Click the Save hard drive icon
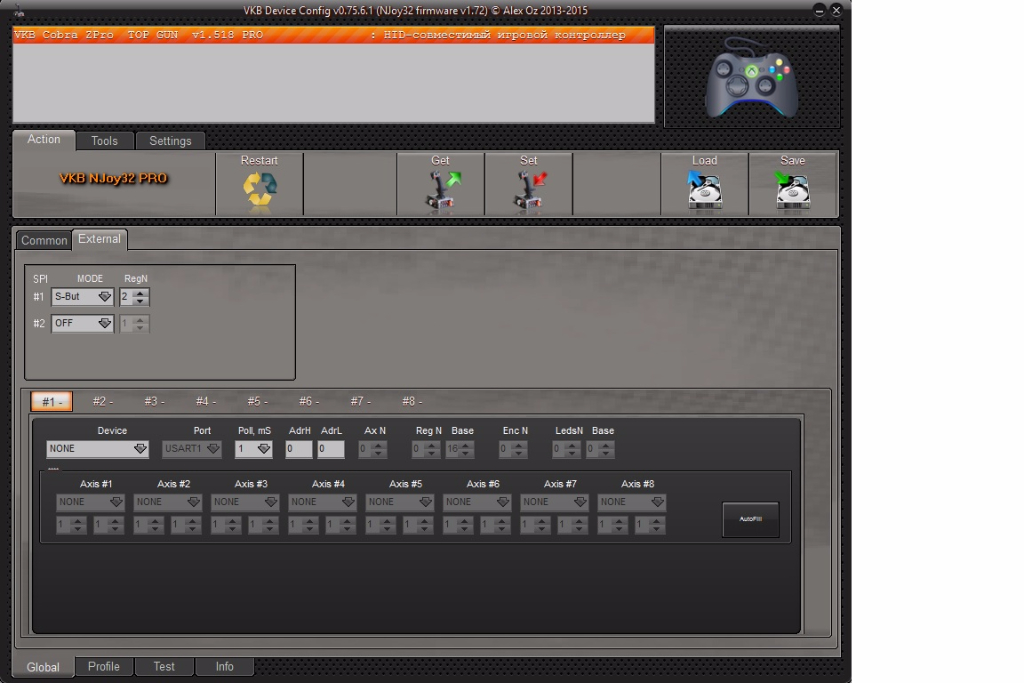The width and height of the screenshot is (1024, 683). 792,190
